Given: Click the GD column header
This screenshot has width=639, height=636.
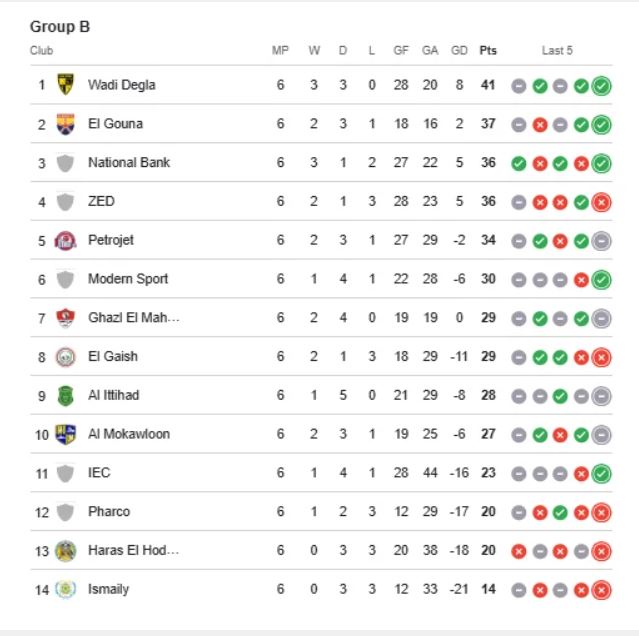Looking at the screenshot, I should click(x=459, y=51).
